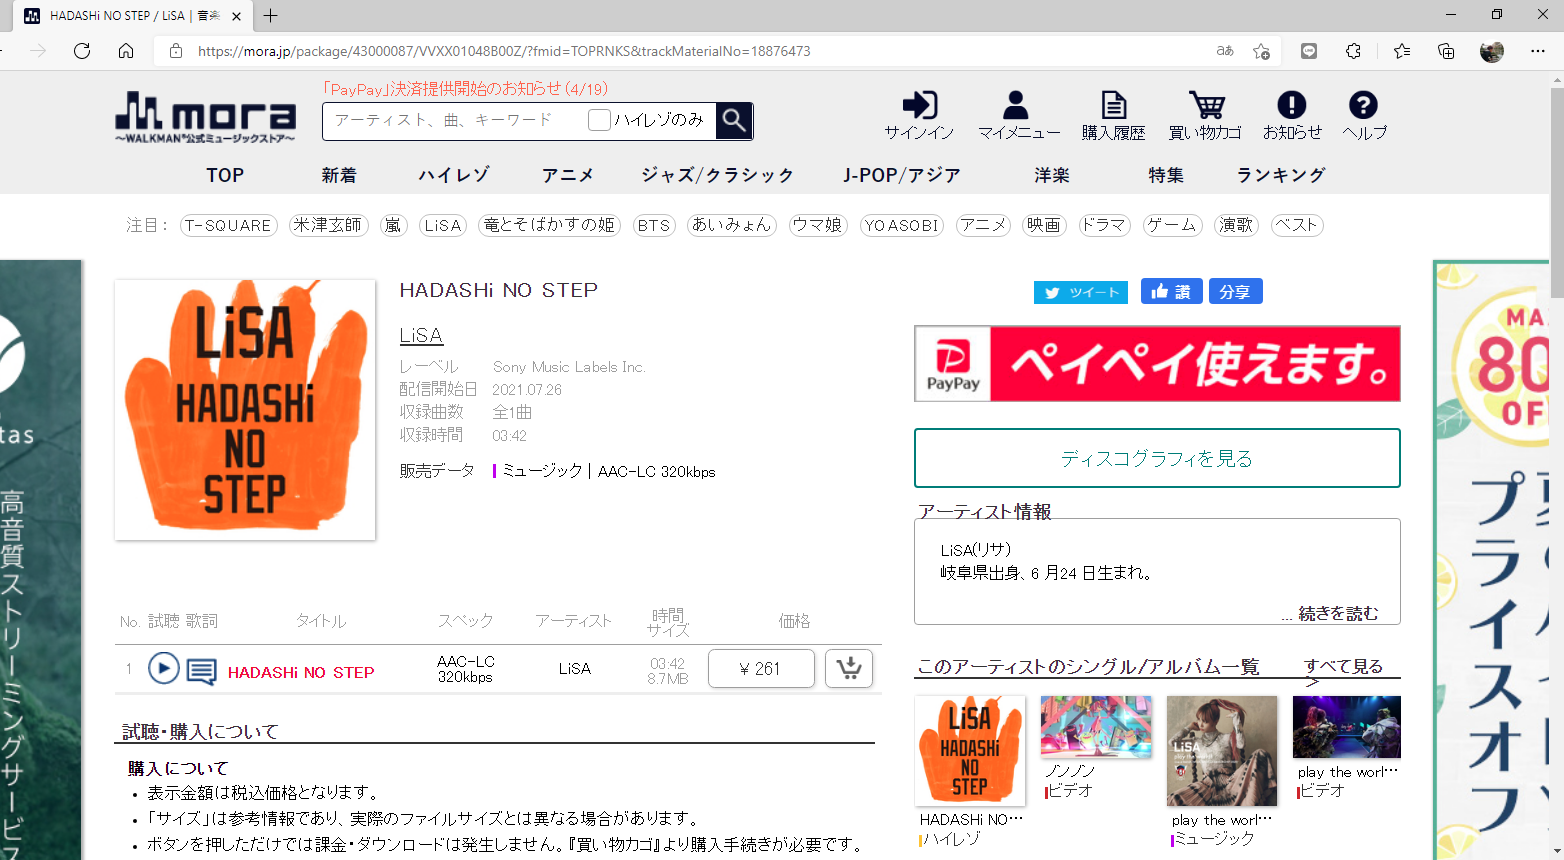
Task: Click the BTS featured tag
Action: click(x=654, y=225)
